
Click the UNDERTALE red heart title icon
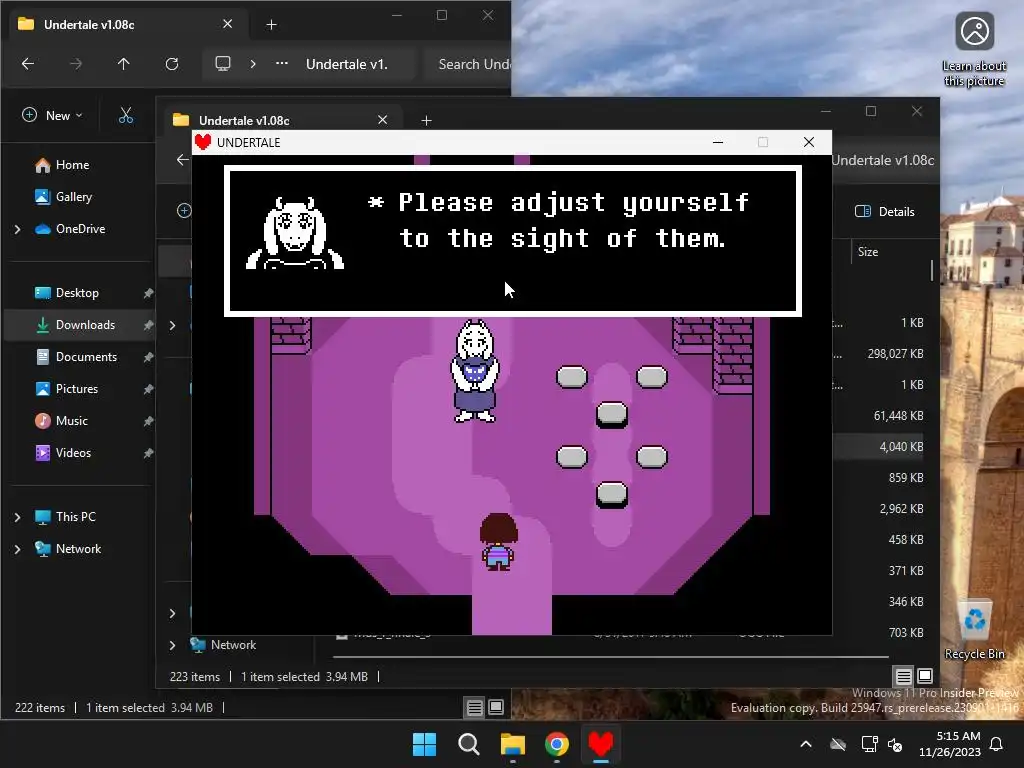click(203, 142)
